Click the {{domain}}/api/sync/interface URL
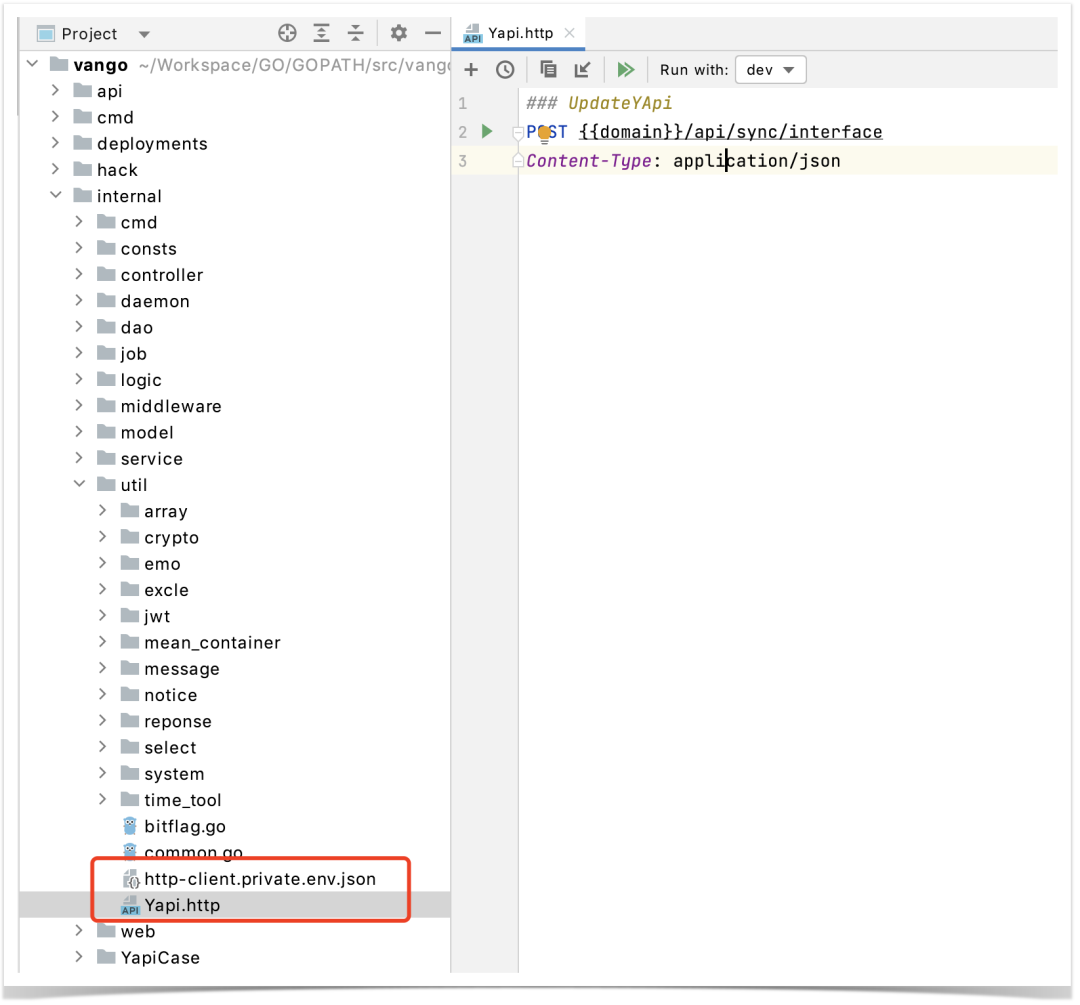Viewport: 1080px width, 1005px height. pyautogui.click(x=731, y=132)
